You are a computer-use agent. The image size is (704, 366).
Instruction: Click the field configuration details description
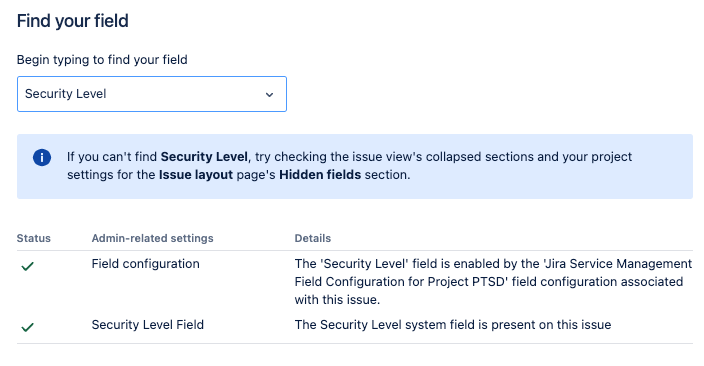(x=493, y=282)
